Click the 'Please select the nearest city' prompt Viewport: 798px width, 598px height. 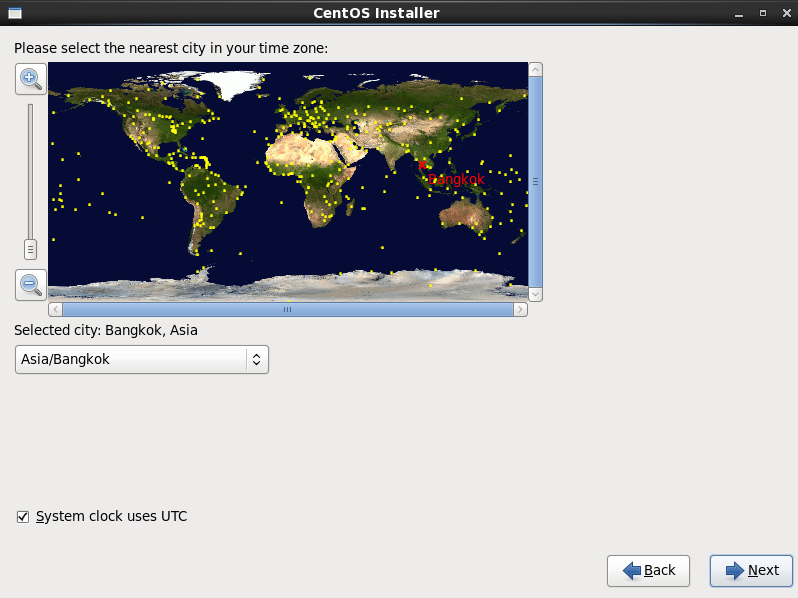pos(171,48)
